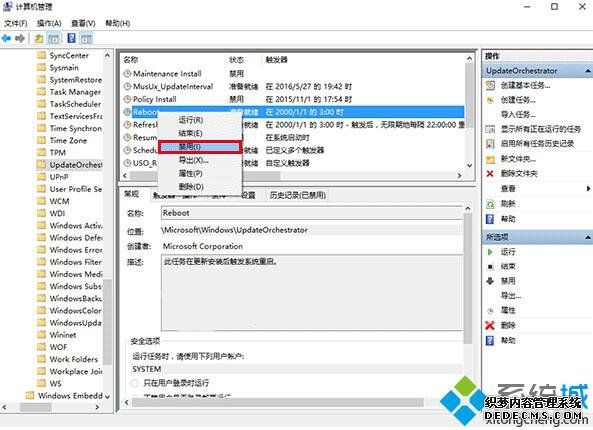Expand the View submenu arrow in actions pane

point(588,188)
